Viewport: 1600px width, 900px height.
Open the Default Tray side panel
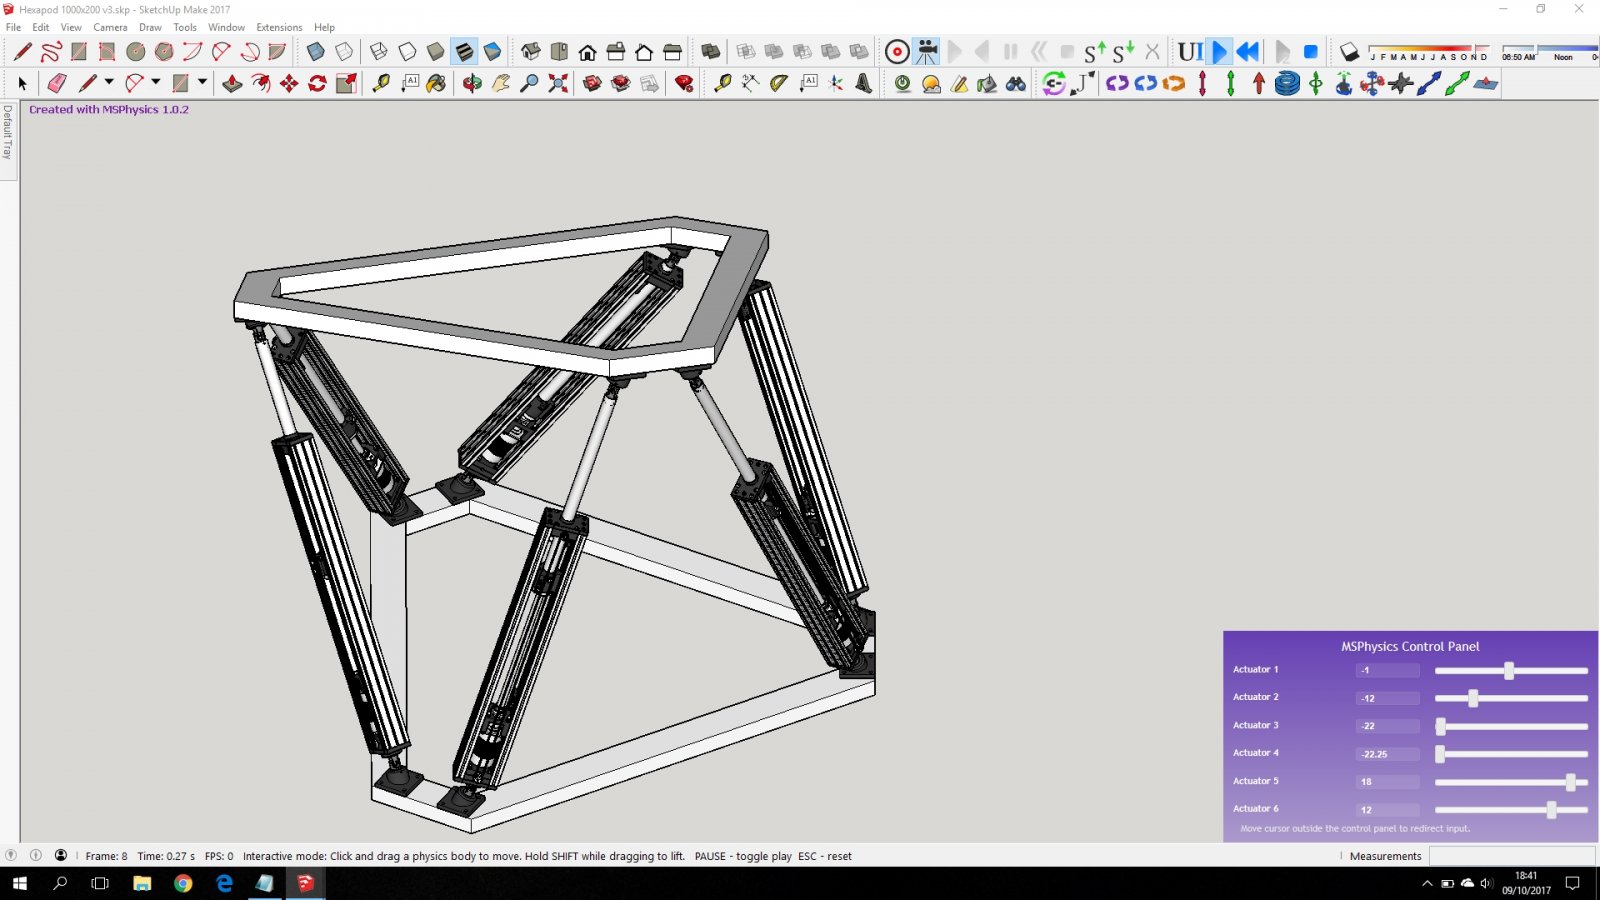[8, 132]
